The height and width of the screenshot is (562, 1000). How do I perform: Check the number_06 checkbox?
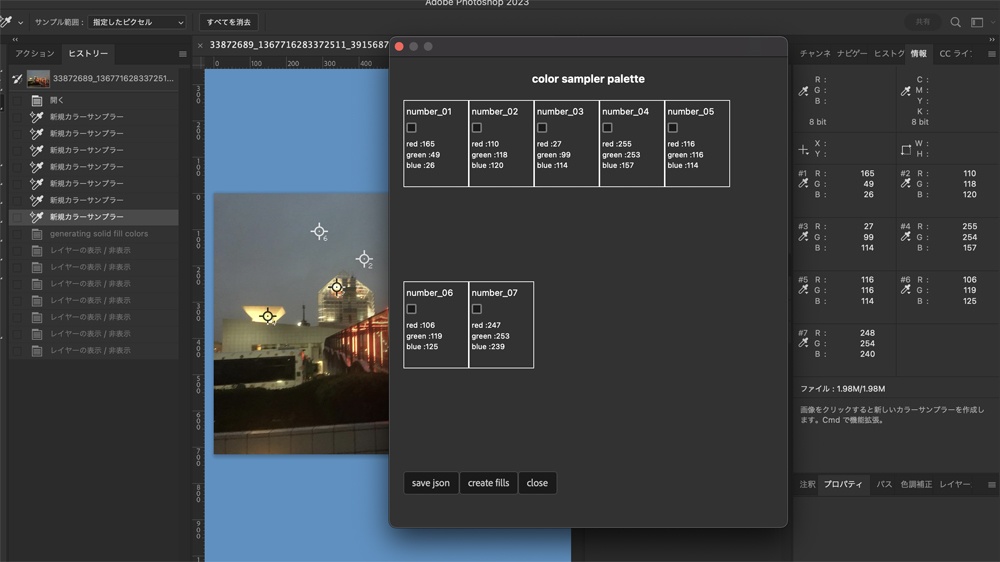tap(411, 309)
